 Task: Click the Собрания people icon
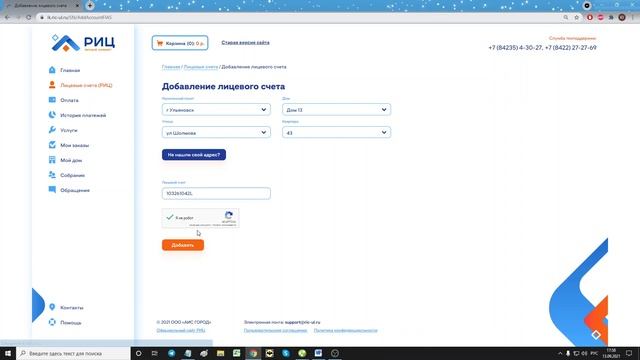52,175
